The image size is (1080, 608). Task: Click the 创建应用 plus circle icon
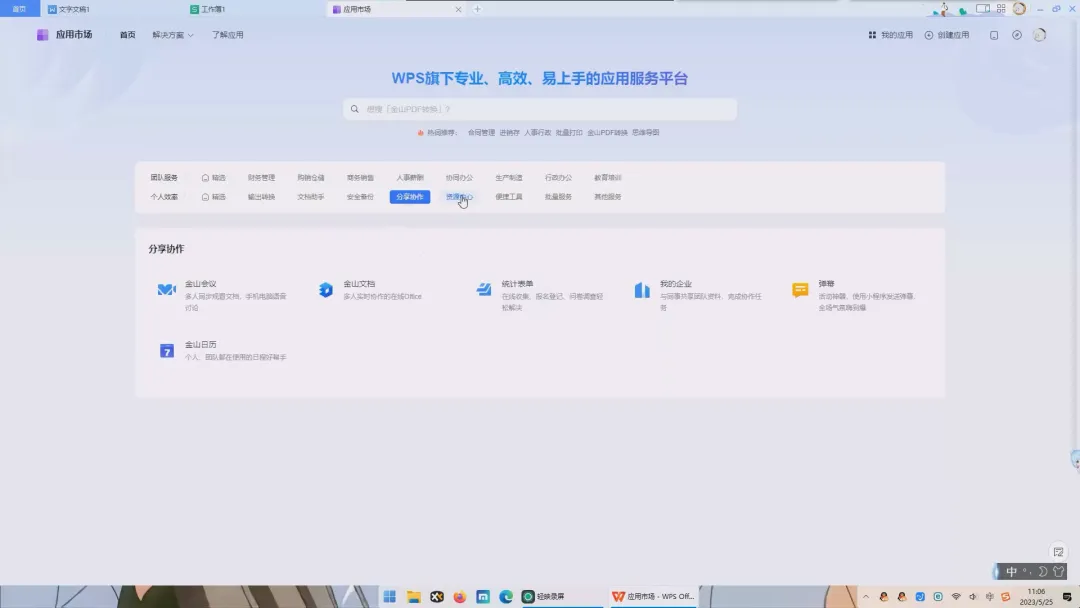point(928,35)
